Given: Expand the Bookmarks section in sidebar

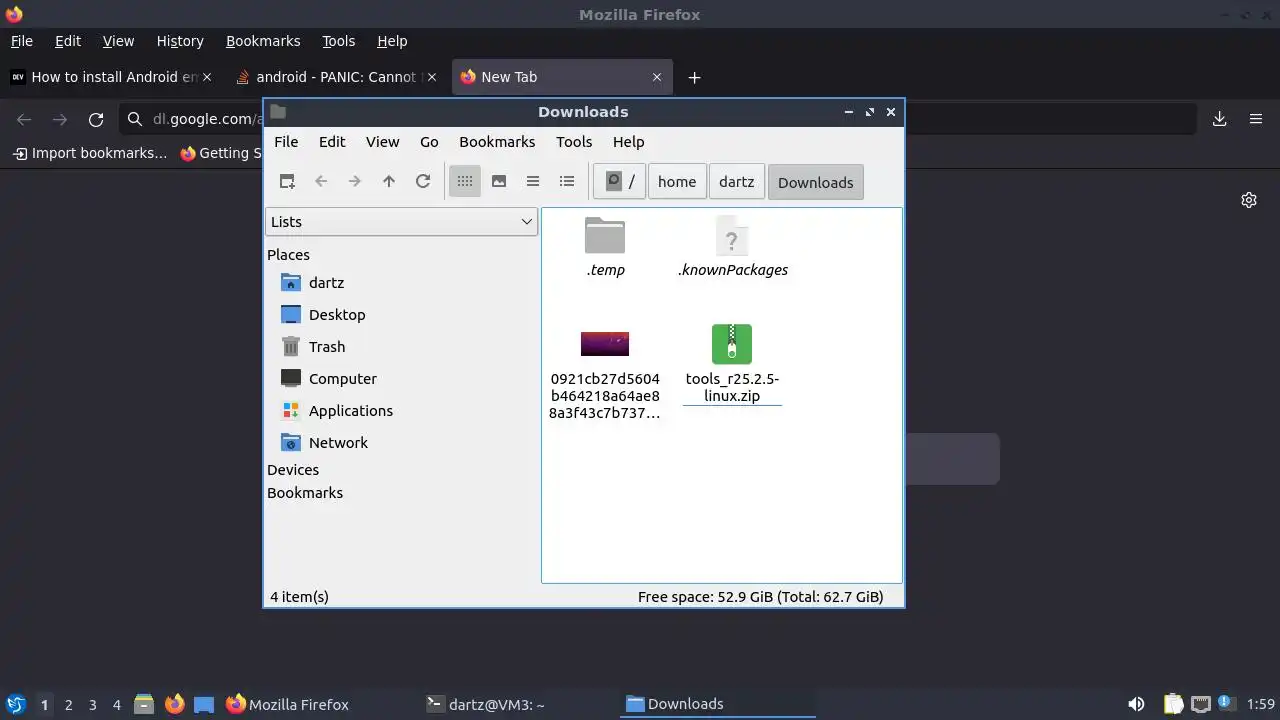Looking at the screenshot, I should (x=305, y=493).
